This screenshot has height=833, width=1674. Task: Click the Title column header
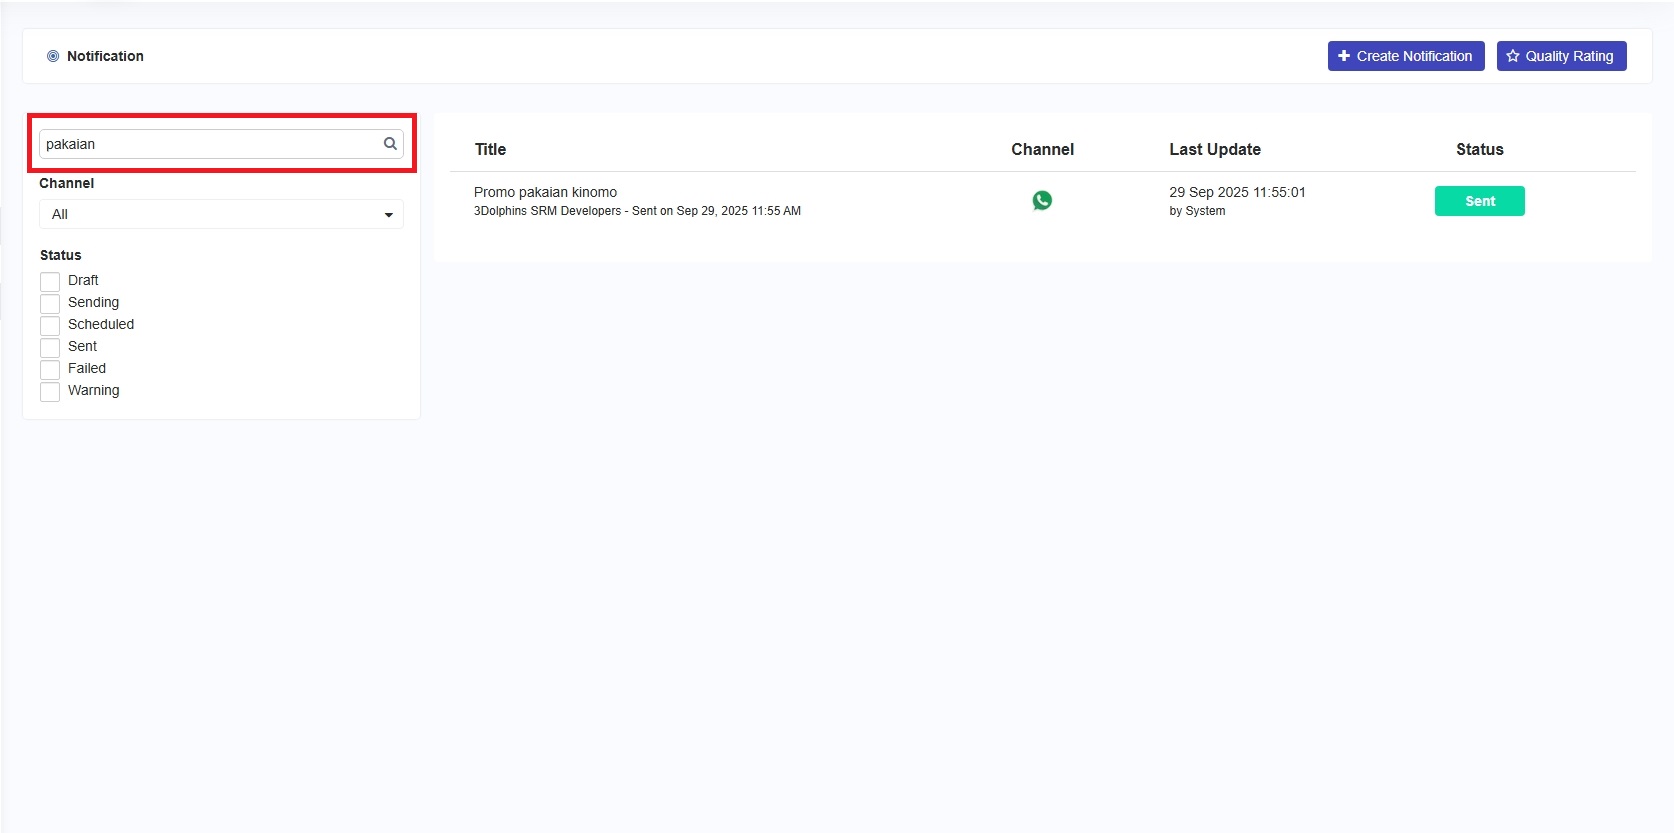[490, 149]
